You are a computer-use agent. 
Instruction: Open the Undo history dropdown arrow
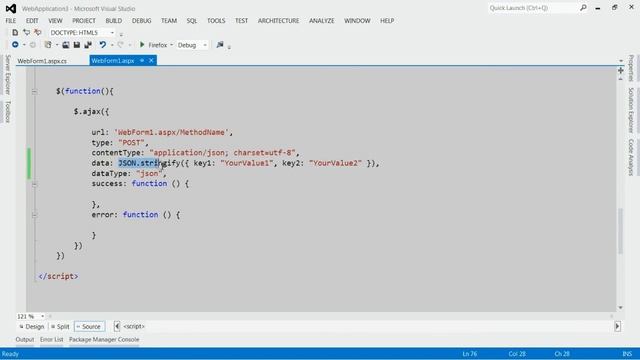(x=111, y=45)
